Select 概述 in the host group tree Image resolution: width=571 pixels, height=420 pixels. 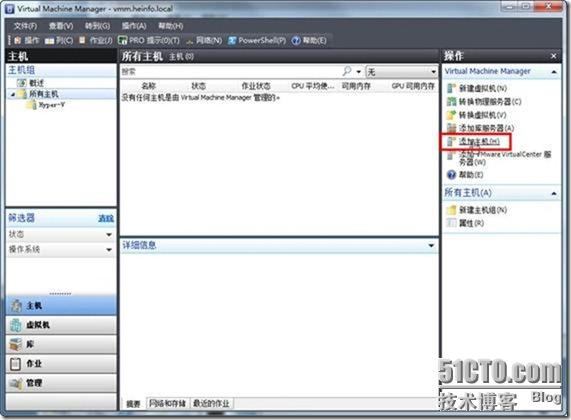click(31, 83)
